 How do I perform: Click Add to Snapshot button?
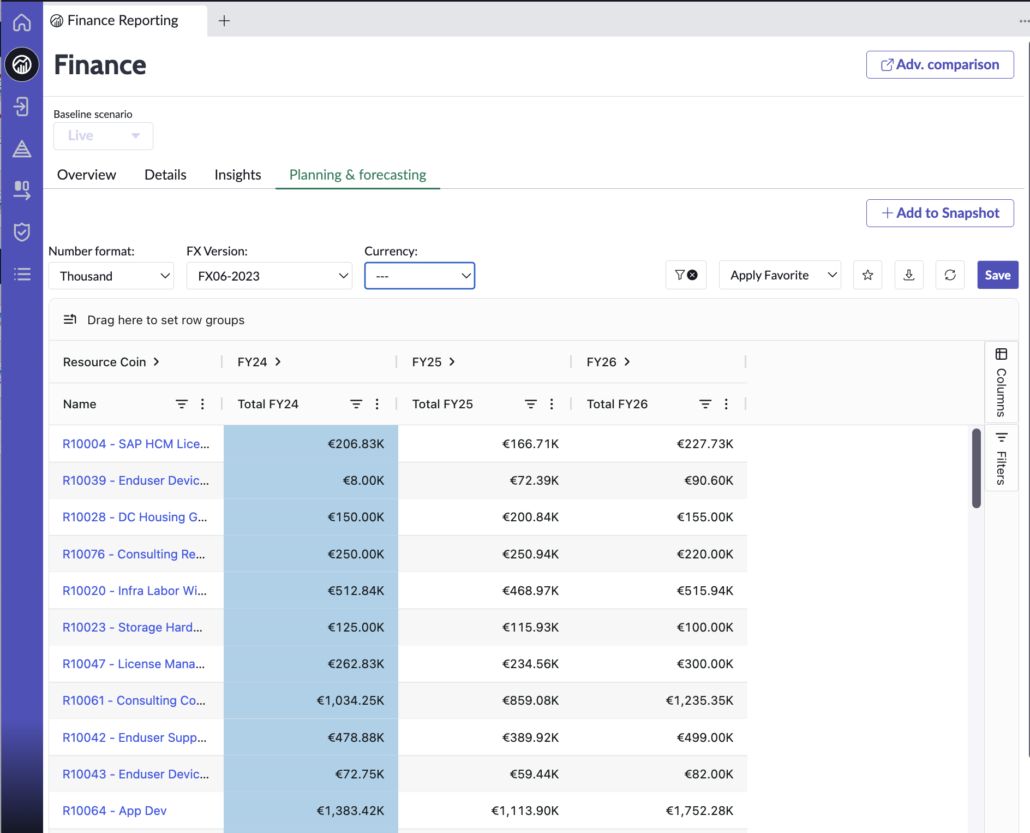pyautogui.click(x=940, y=213)
